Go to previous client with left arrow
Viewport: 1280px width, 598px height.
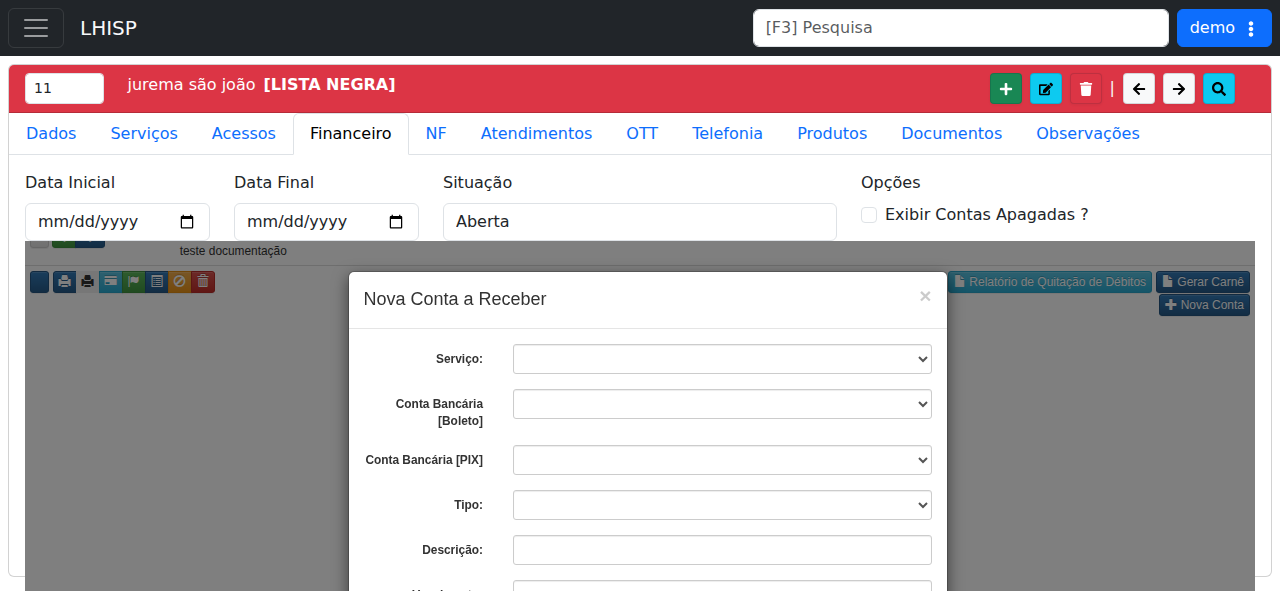click(1139, 89)
